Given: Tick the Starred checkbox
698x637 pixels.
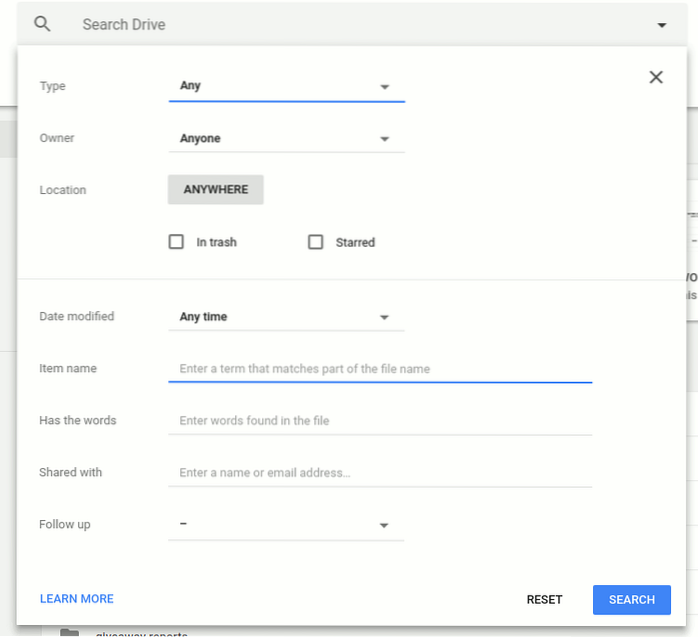Looking at the screenshot, I should (316, 242).
